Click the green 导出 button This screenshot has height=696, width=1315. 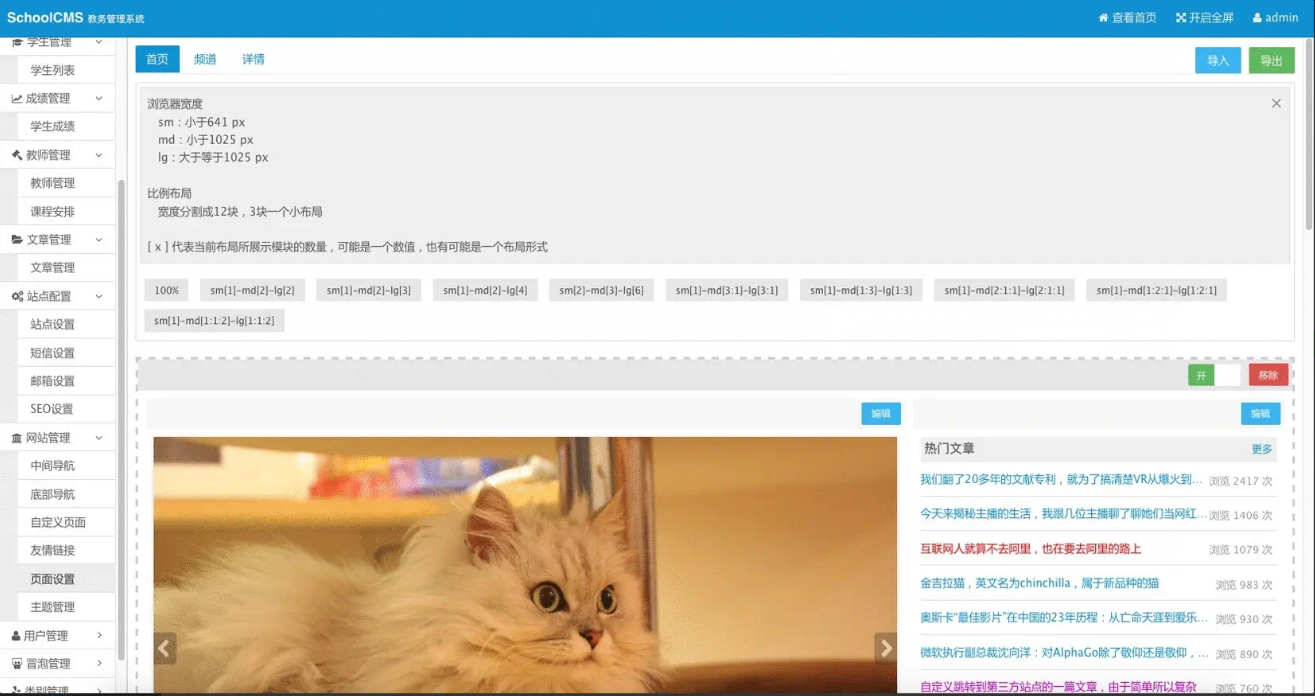(1271, 61)
